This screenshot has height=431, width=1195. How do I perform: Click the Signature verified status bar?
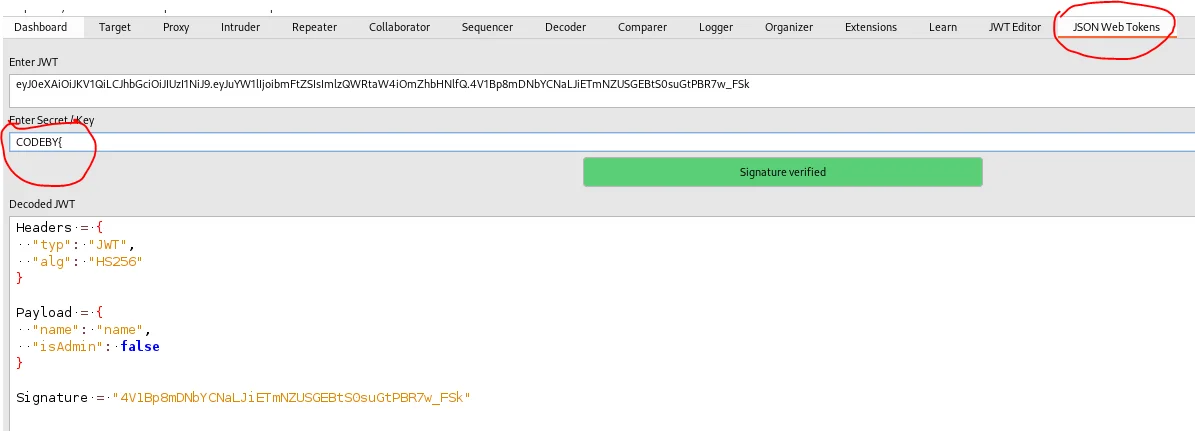[783, 172]
